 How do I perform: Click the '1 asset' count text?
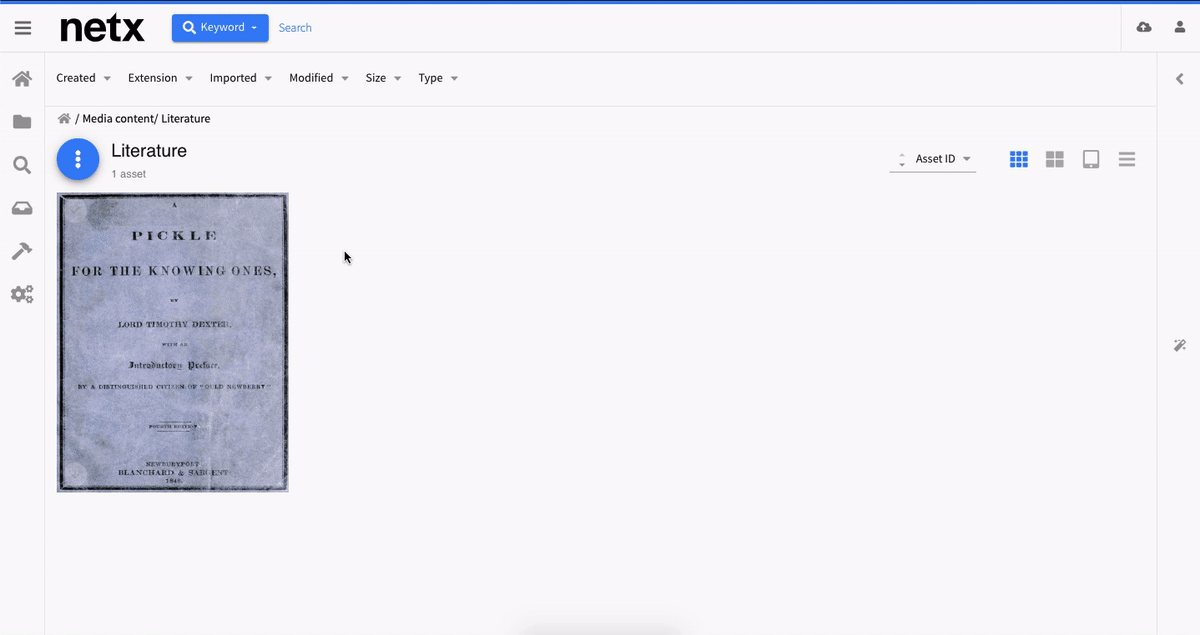[x=129, y=174]
